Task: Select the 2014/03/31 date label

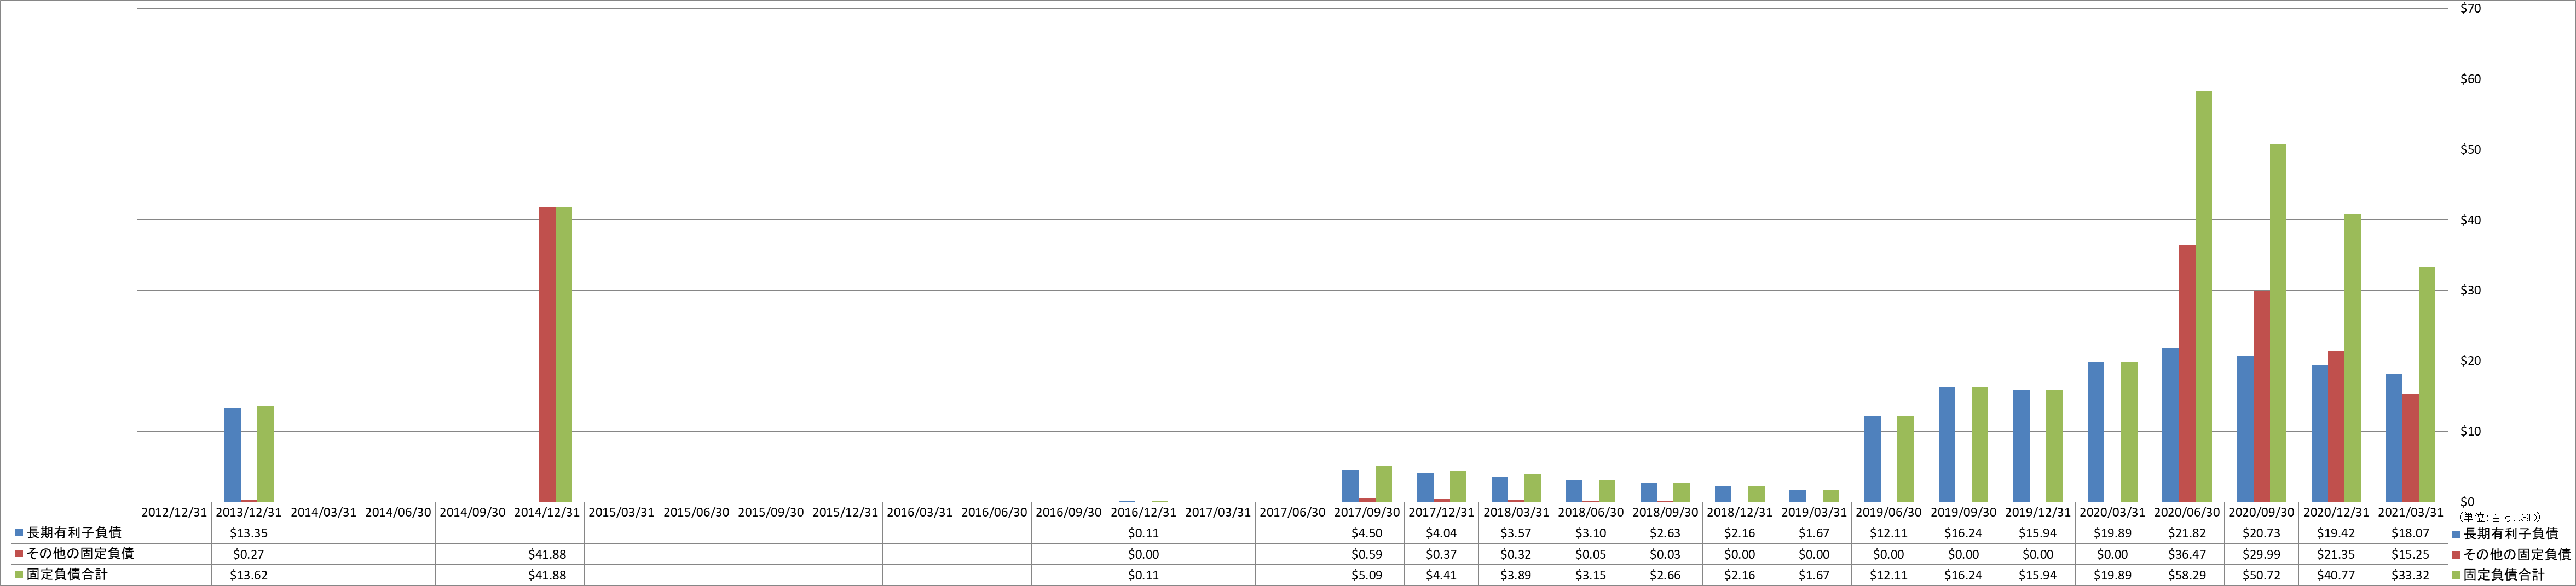Action: coord(323,512)
